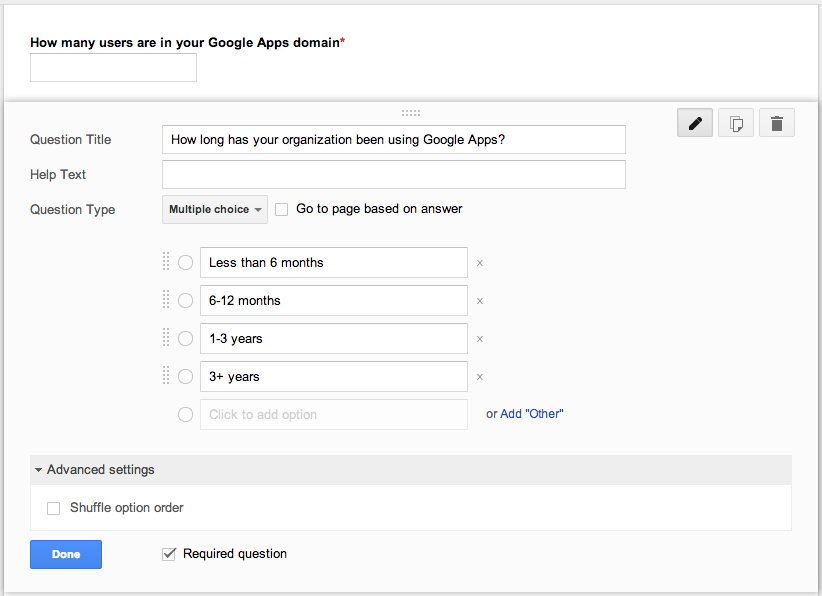Click the Add "Other" link

click(531, 414)
